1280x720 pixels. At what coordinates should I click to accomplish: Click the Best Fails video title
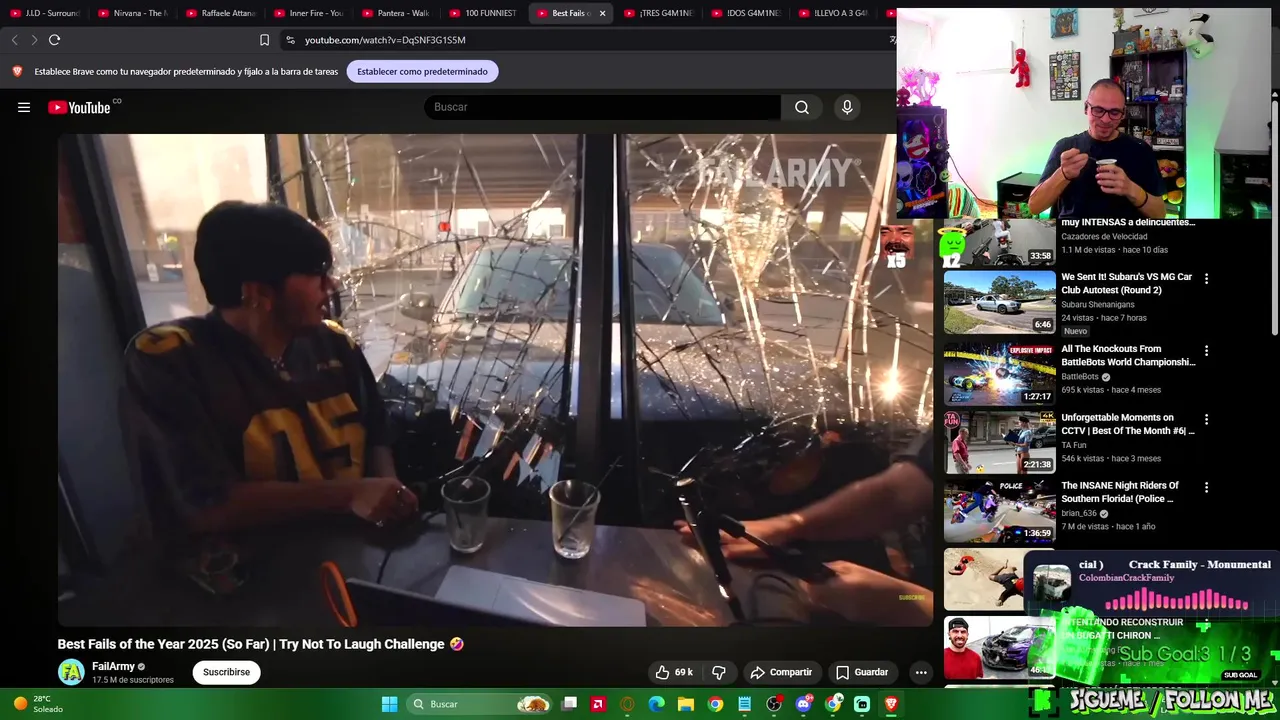260,644
